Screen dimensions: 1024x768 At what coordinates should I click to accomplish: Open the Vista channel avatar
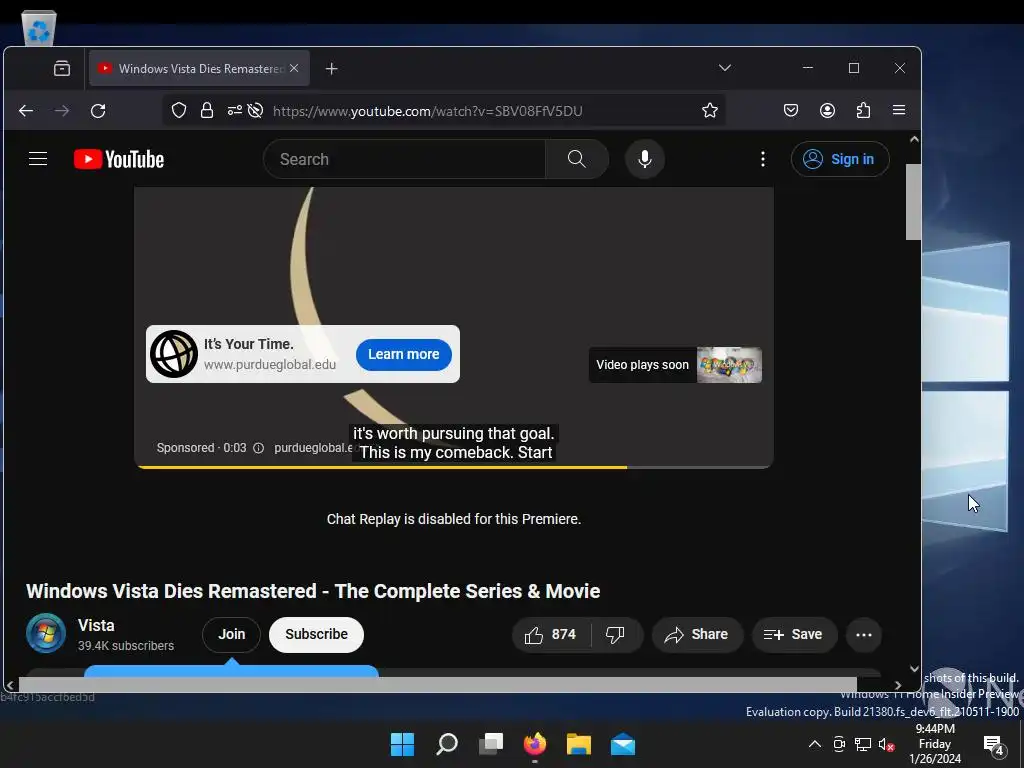[x=46, y=633]
